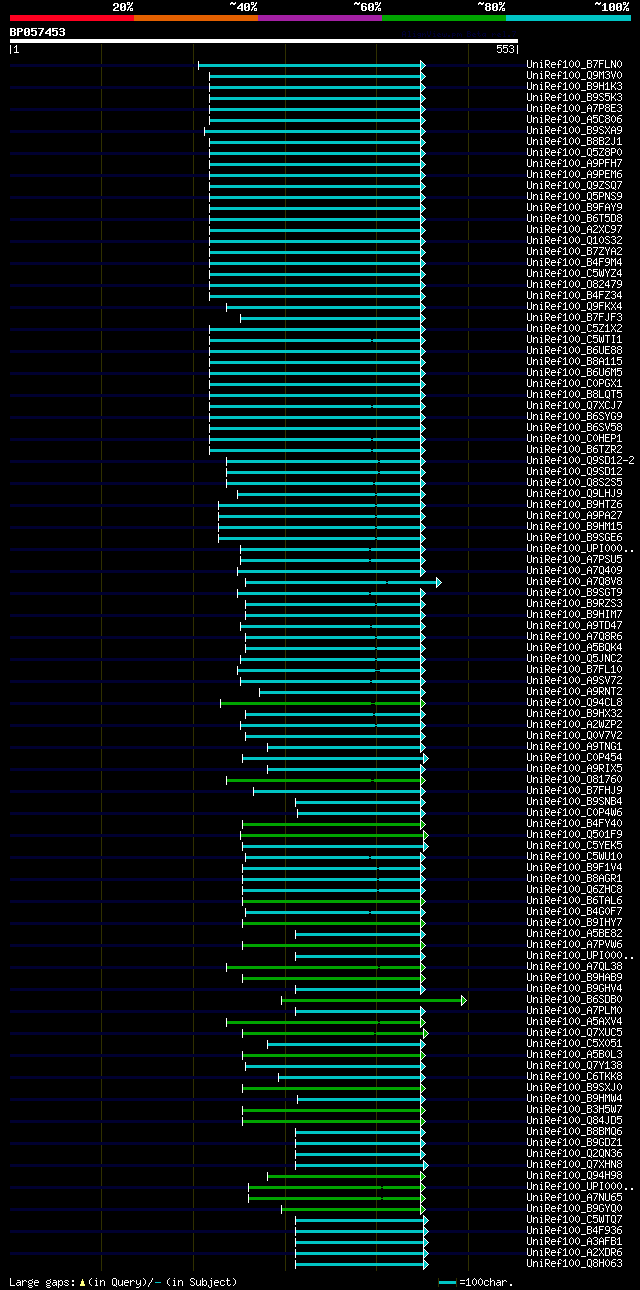Select subject label UniRef100_Q7XUC5
The width and height of the screenshot is (640, 1290).
tap(574, 1033)
